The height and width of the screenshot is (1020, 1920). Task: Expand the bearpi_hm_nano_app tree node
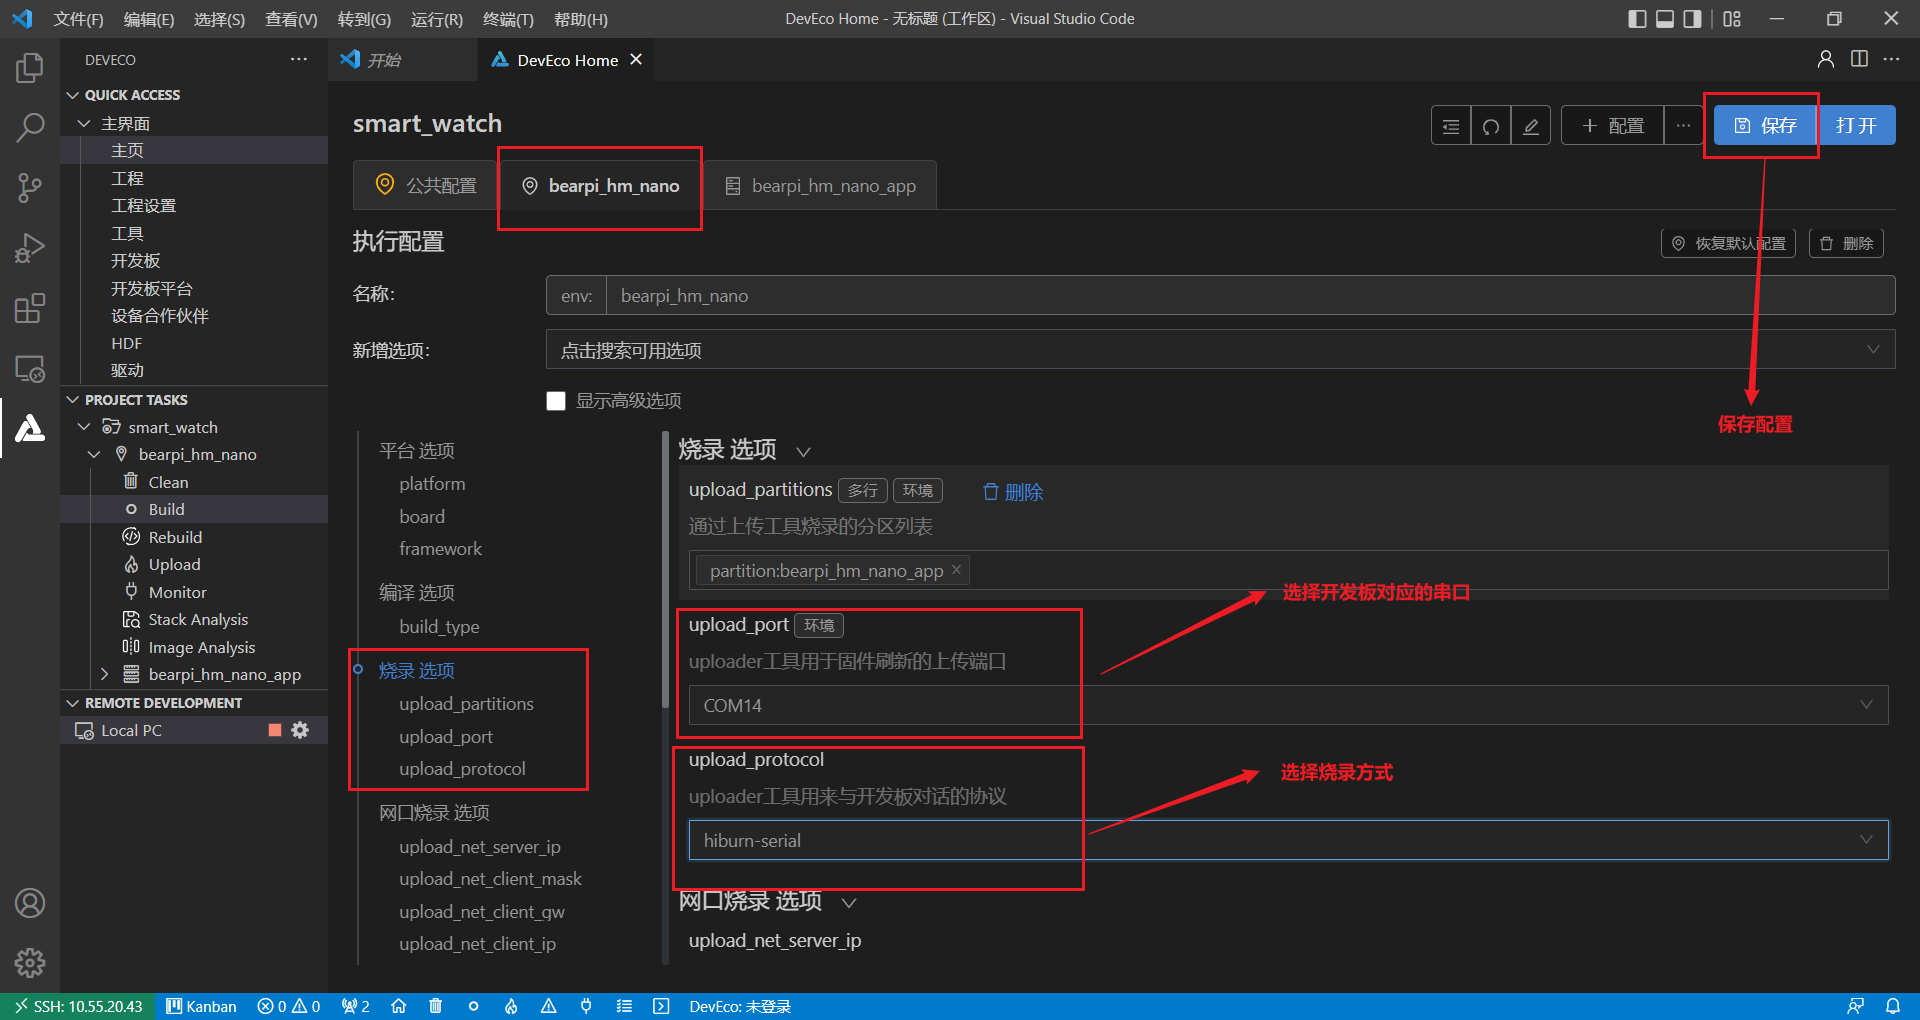104,674
